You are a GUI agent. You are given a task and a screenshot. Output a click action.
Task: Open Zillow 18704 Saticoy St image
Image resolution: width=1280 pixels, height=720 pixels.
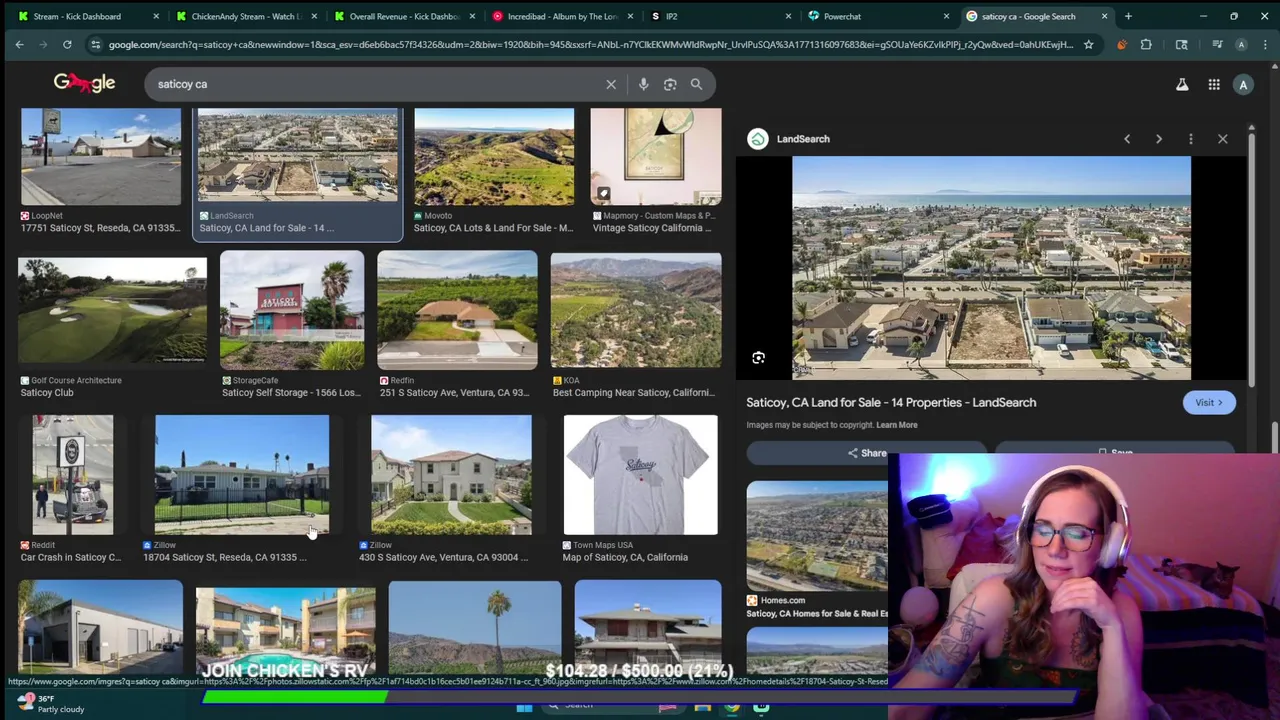[x=242, y=475]
